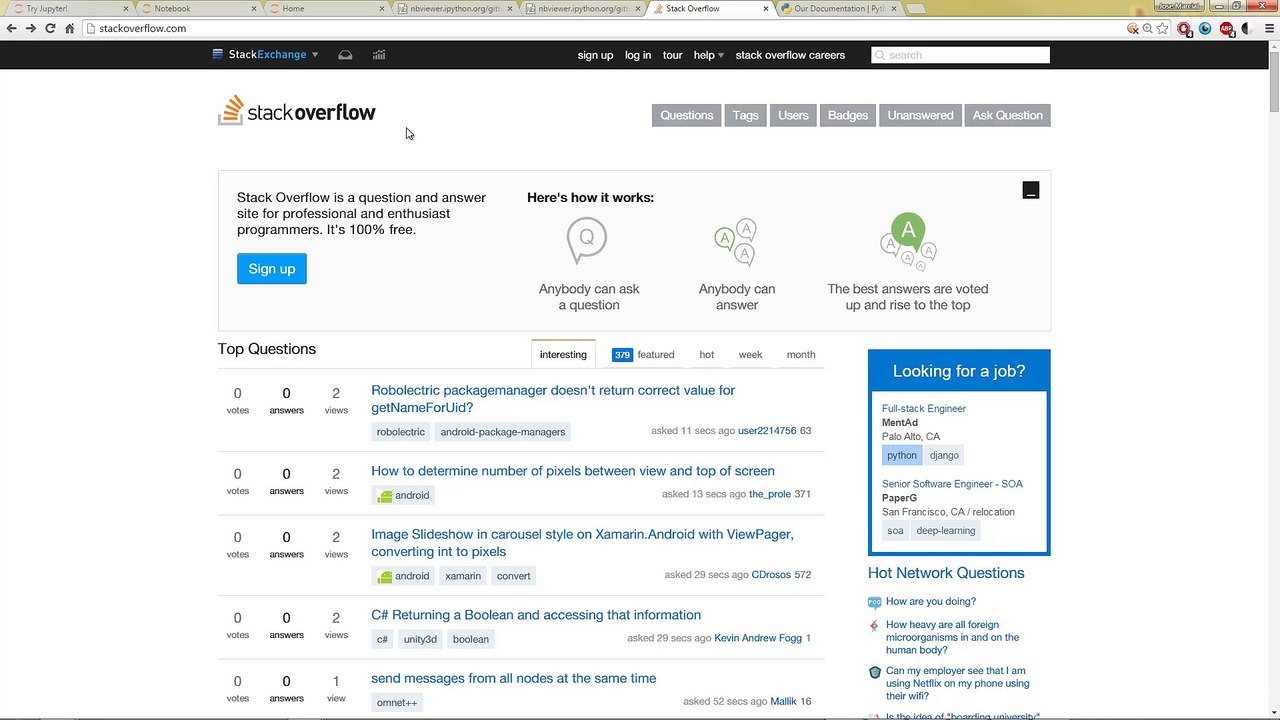Click the Stack Overflow logo
Viewport: 1280px width, 720px height.
pyautogui.click(x=297, y=111)
